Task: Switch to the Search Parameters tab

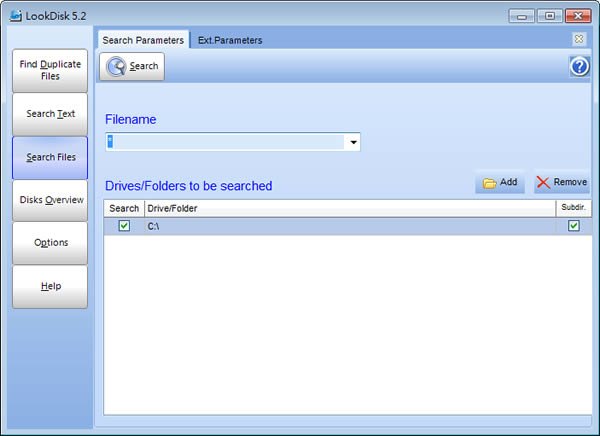Action: pos(143,40)
